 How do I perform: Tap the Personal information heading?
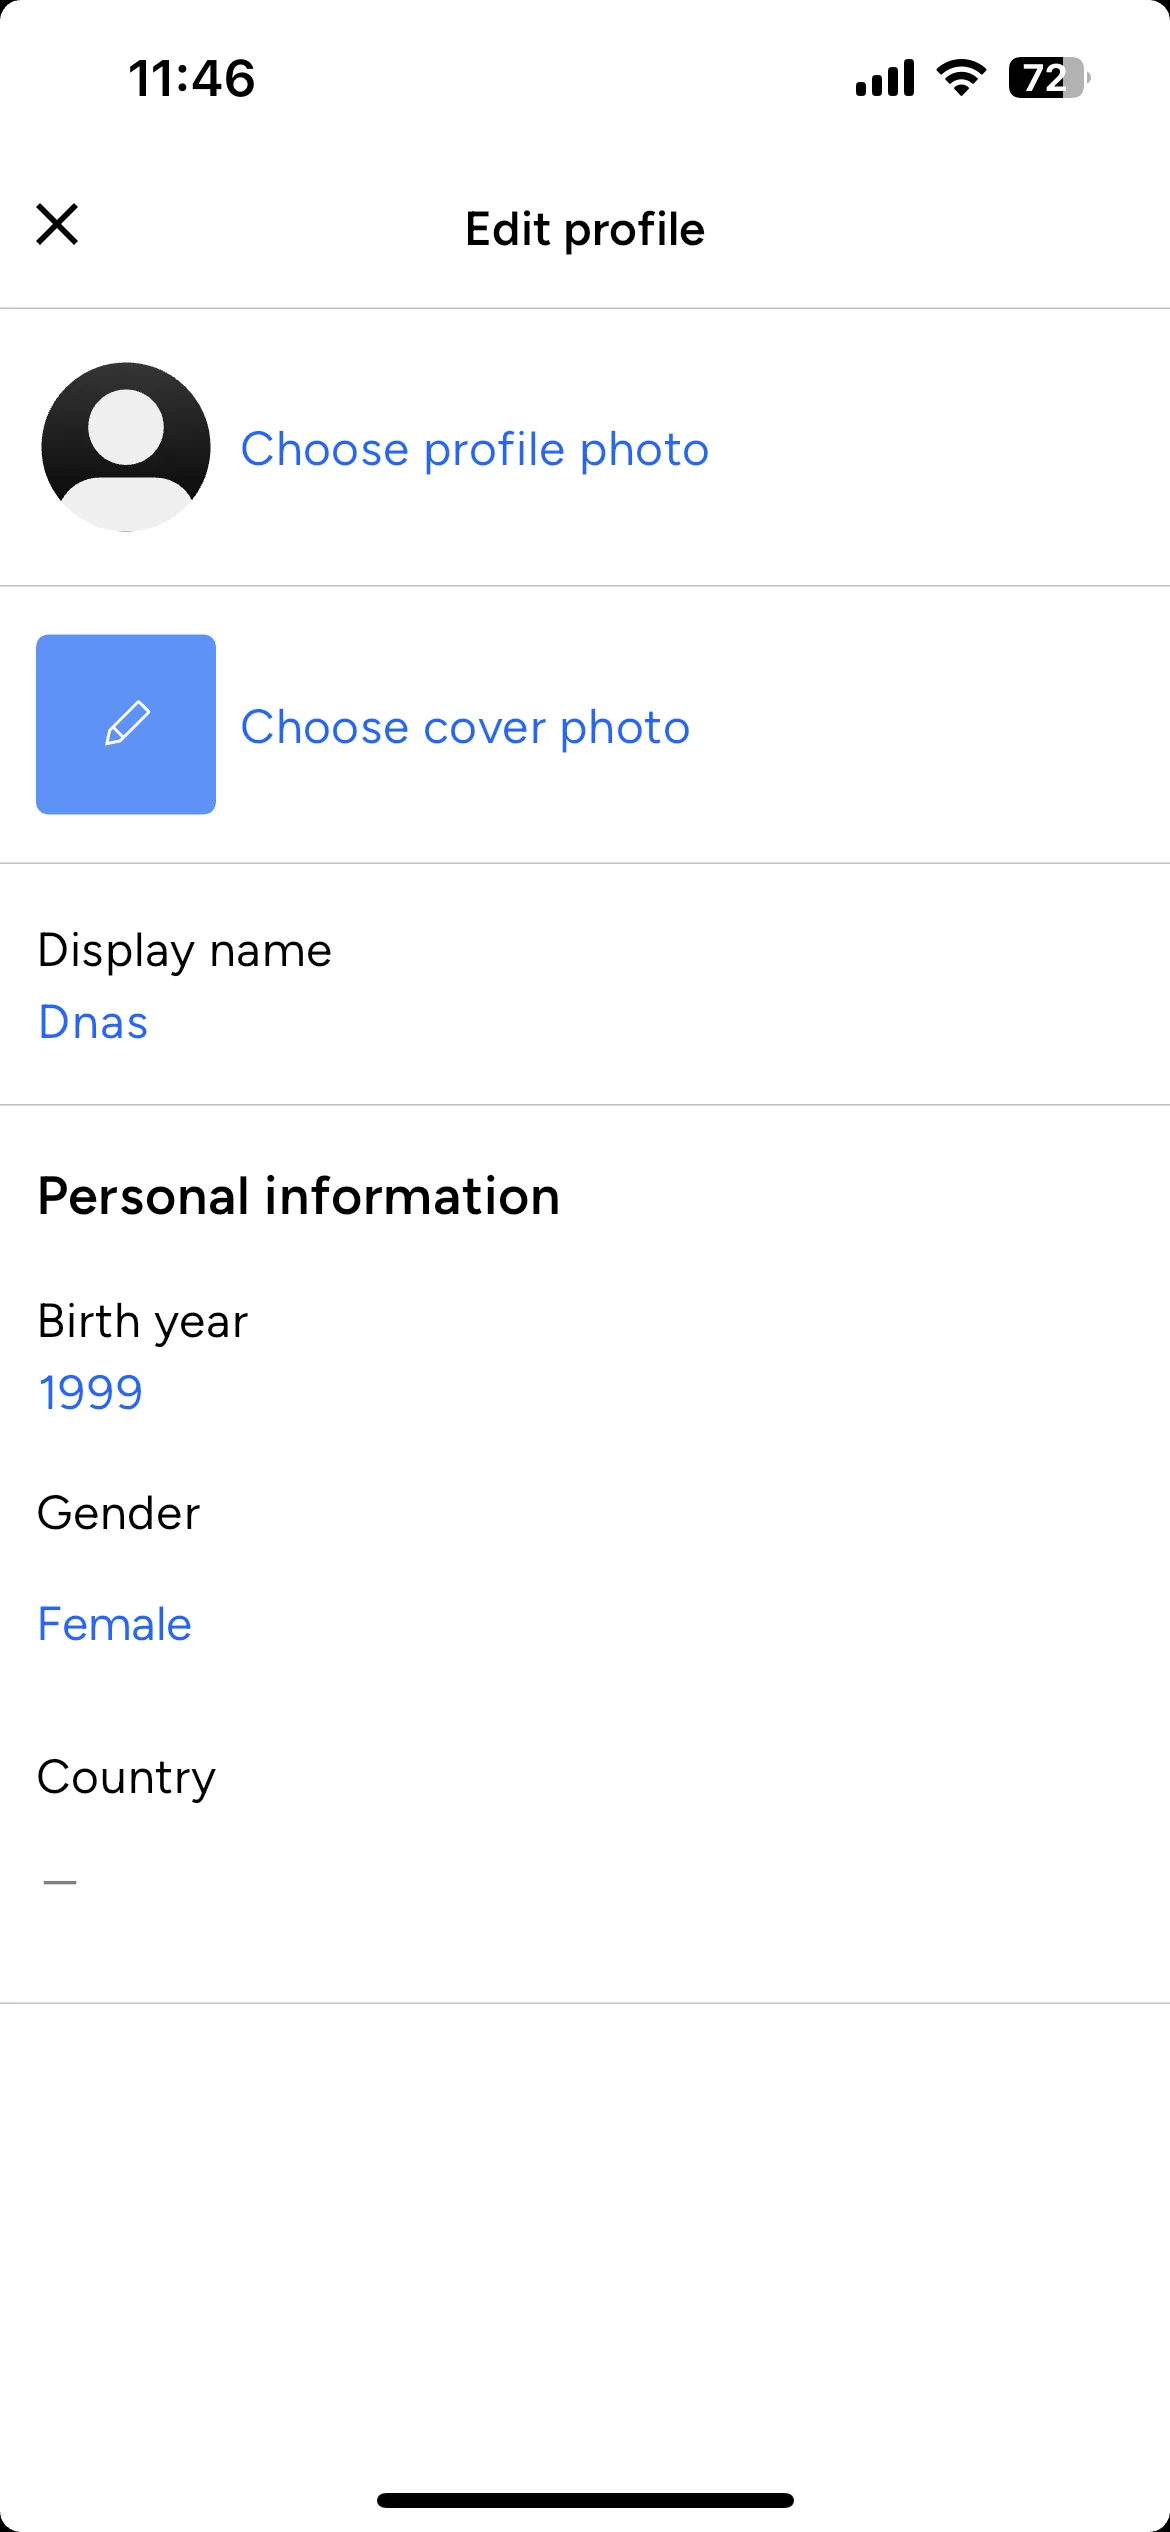[298, 1196]
